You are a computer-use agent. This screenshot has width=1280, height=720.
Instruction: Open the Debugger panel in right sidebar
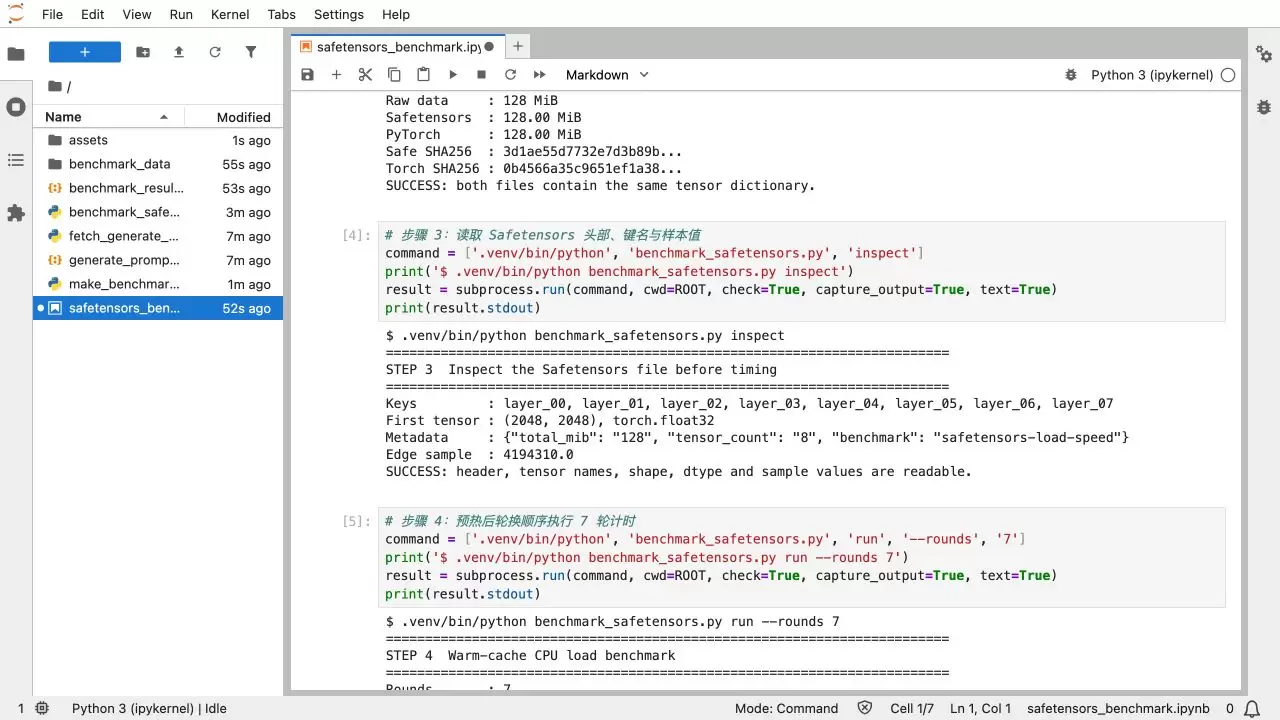click(x=1264, y=107)
